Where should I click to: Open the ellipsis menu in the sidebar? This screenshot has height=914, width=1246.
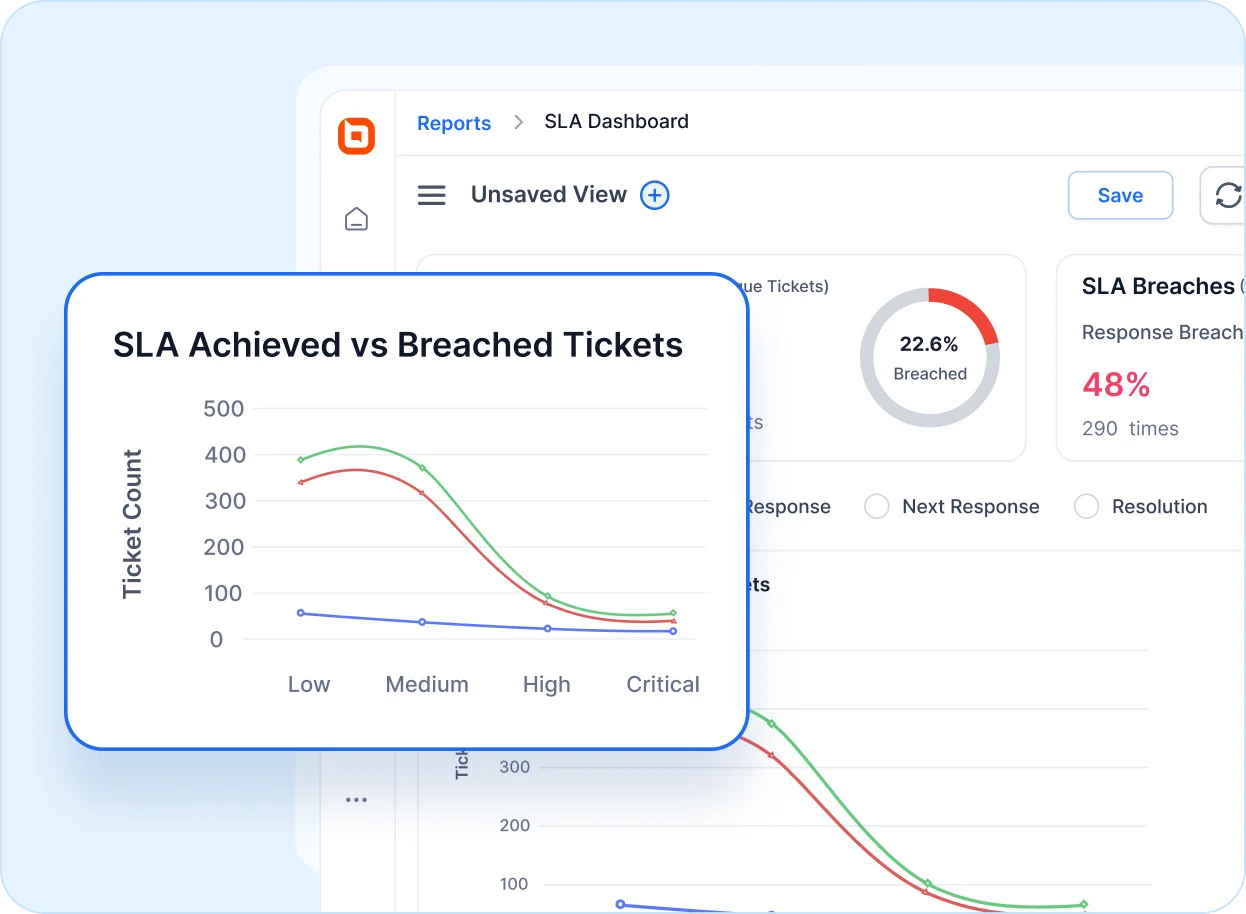(357, 798)
